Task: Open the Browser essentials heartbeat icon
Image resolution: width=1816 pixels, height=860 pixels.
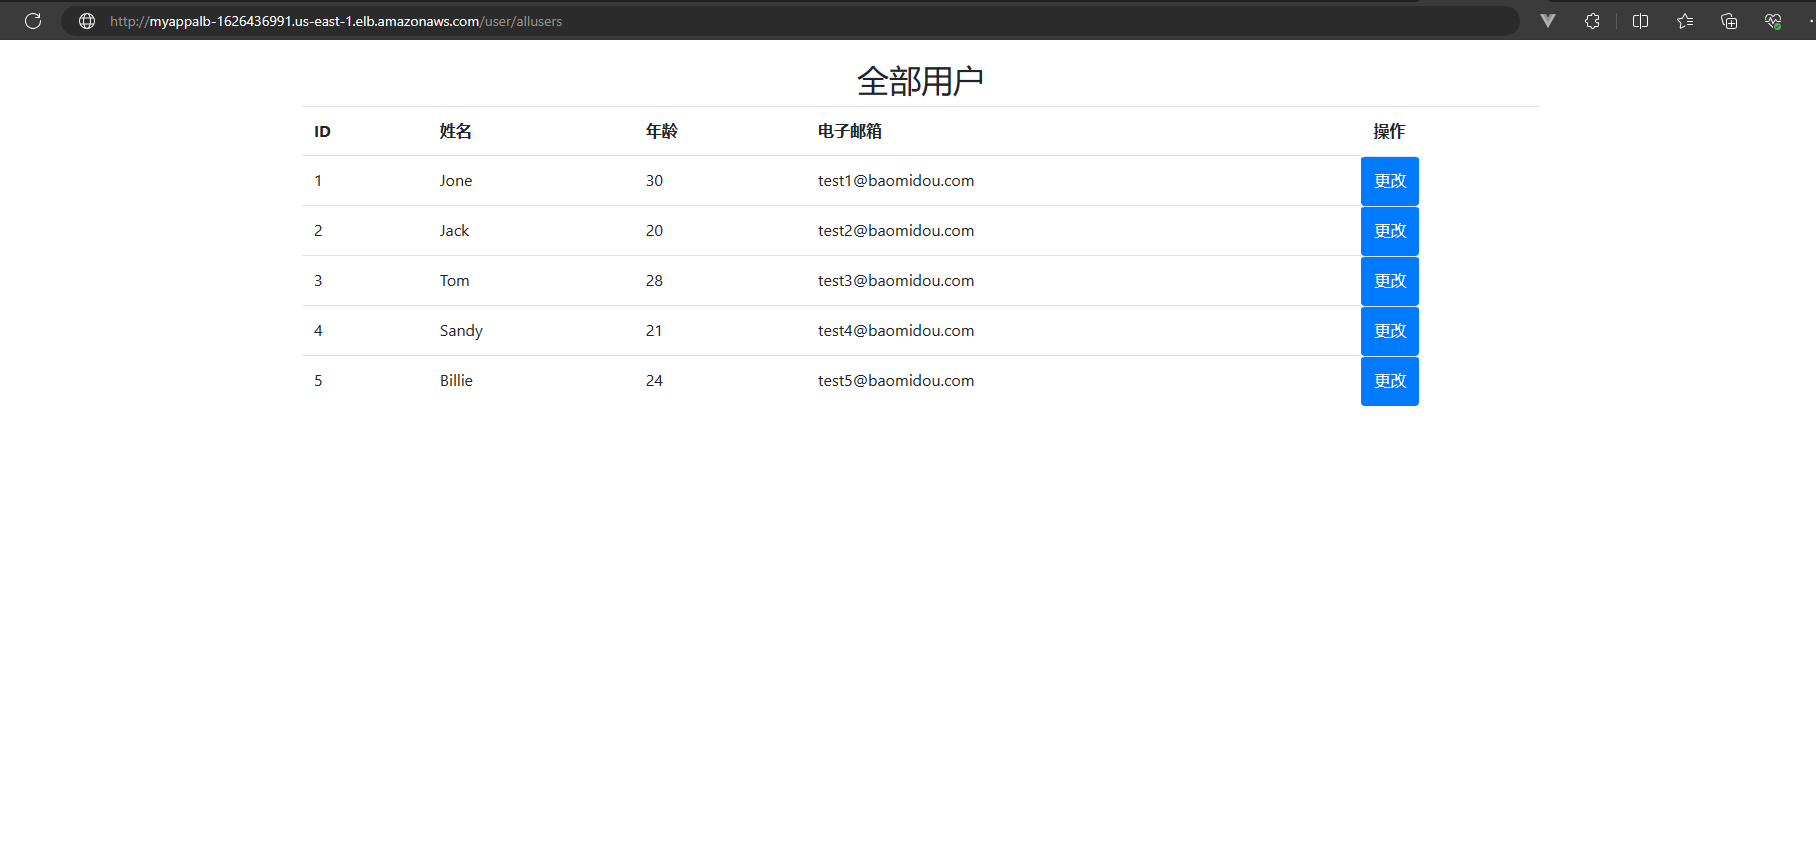Action: tap(1773, 21)
